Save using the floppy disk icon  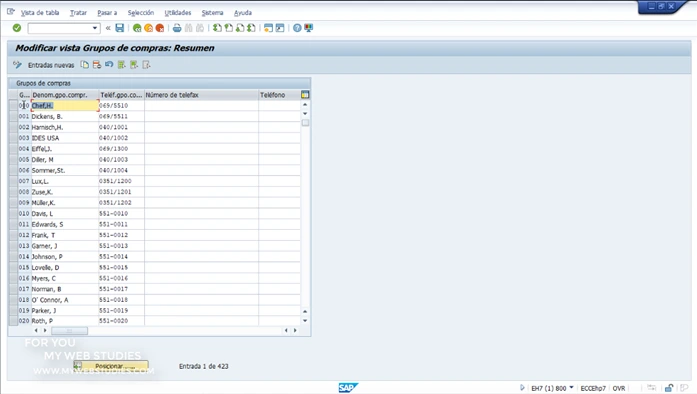point(120,28)
